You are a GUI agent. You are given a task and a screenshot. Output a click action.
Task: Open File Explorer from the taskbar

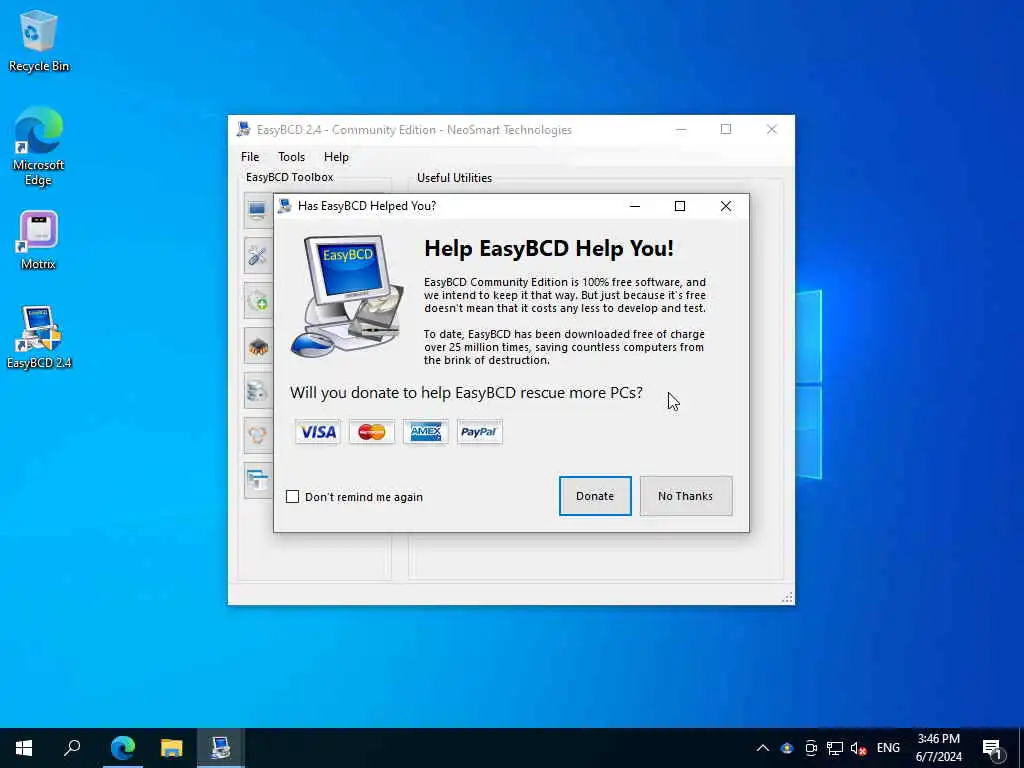click(172, 748)
